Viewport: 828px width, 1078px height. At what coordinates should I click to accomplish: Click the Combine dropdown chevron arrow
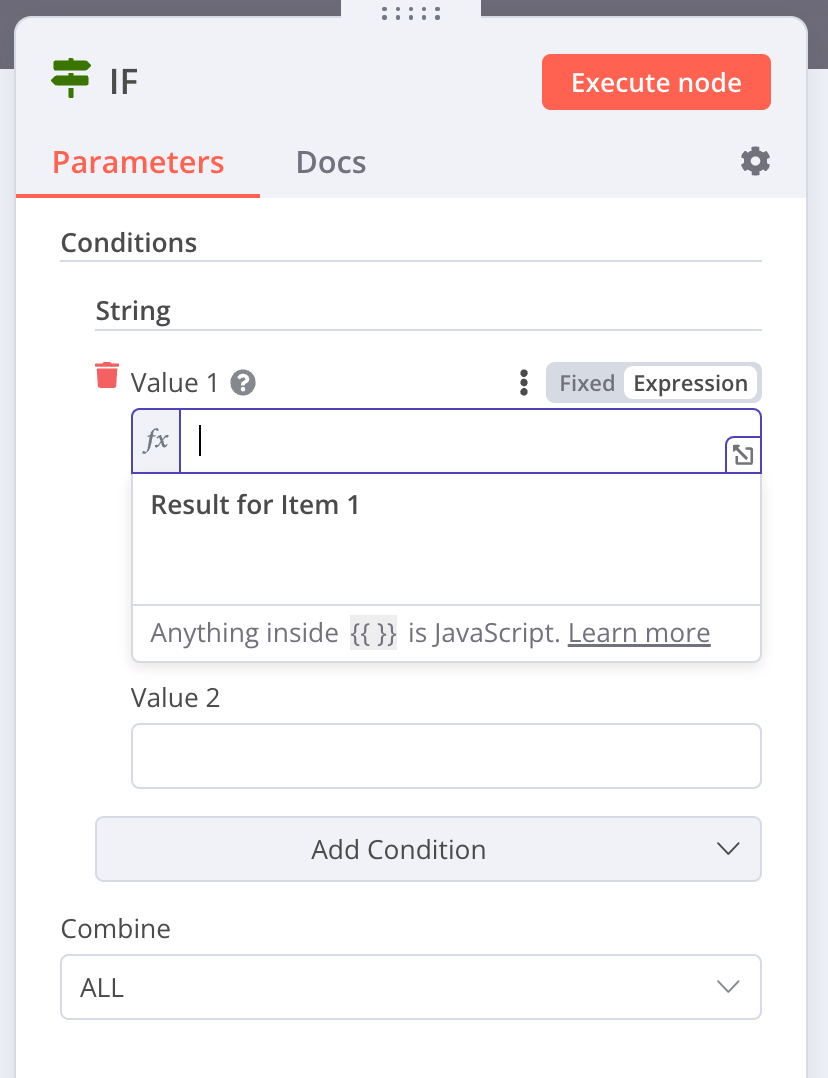click(728, 987)
